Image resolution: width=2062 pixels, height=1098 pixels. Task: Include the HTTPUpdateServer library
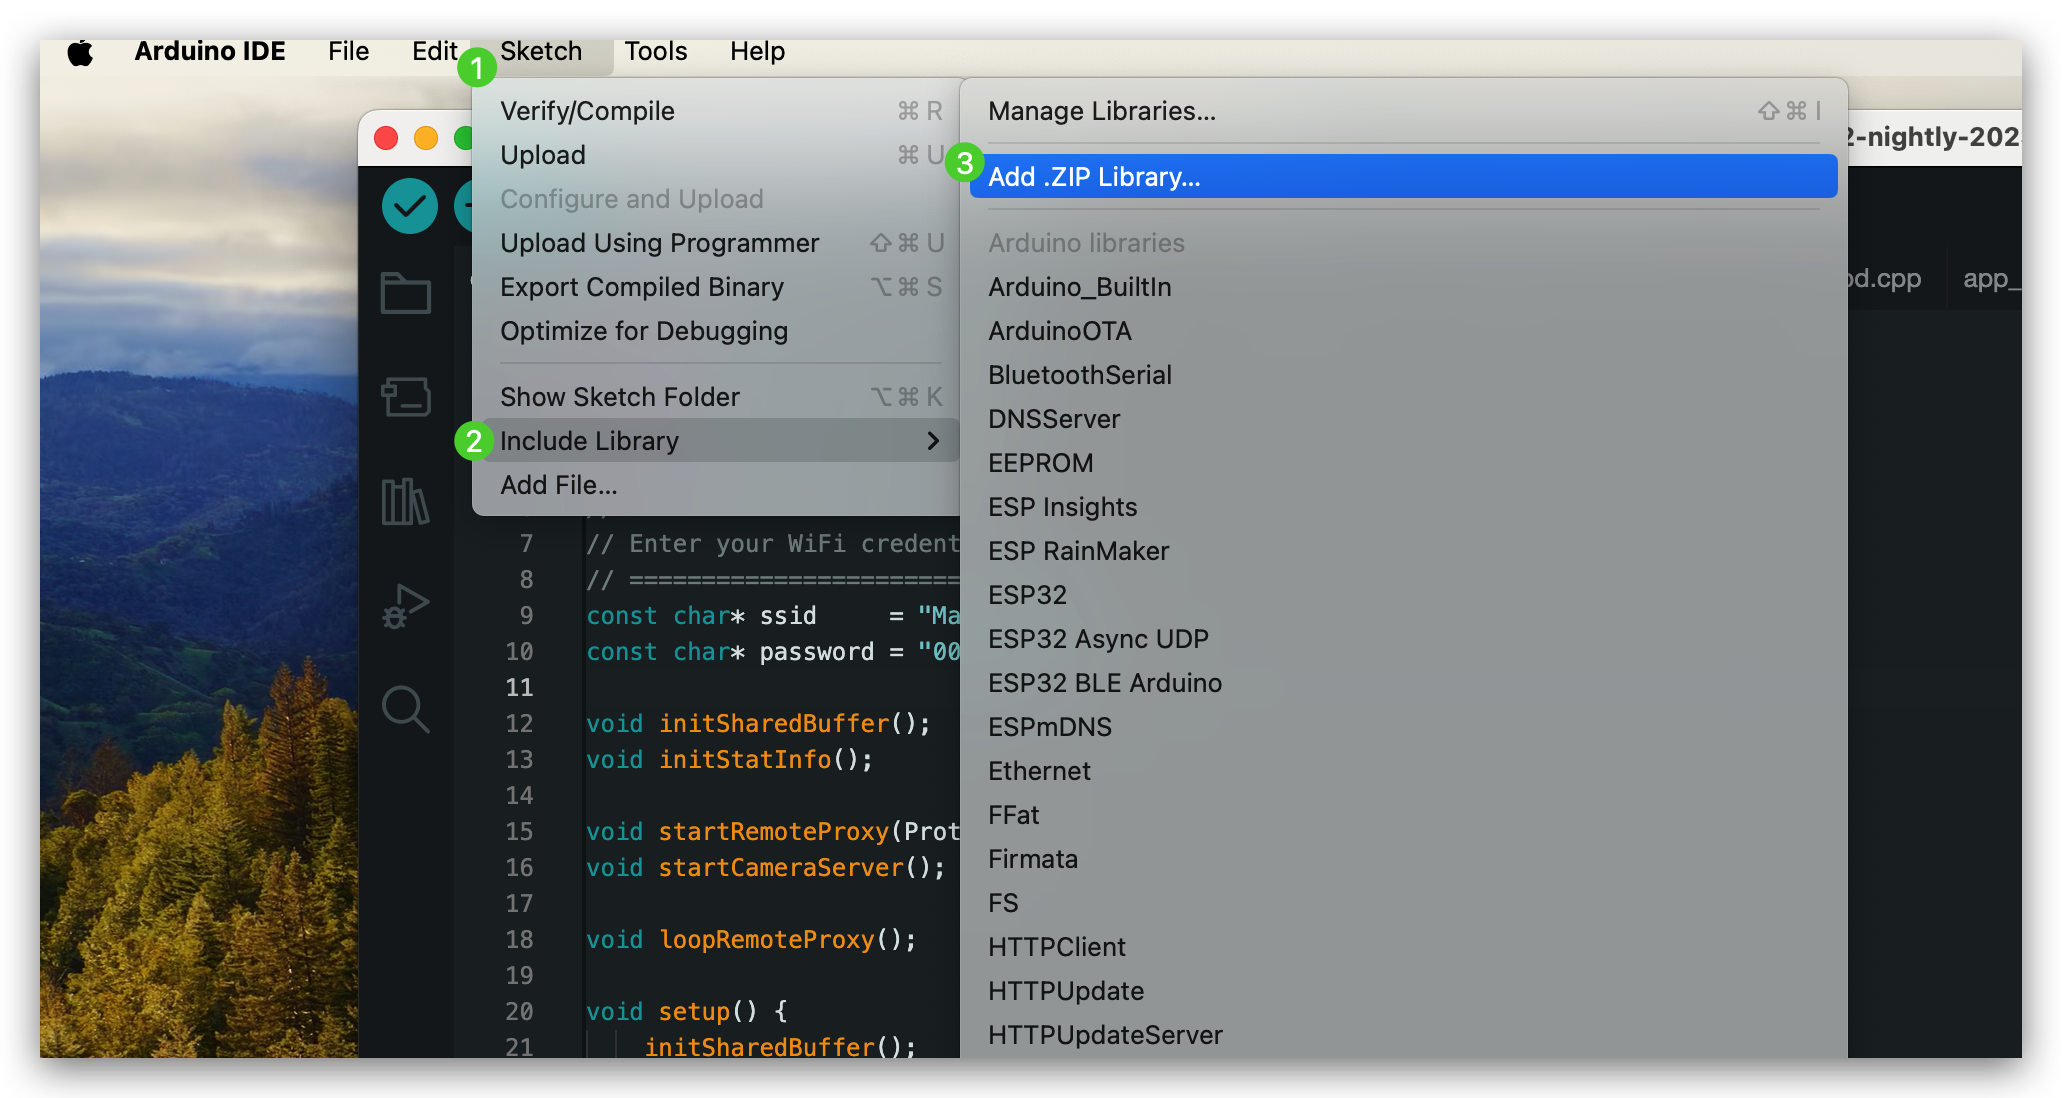pos(1403,1035)
